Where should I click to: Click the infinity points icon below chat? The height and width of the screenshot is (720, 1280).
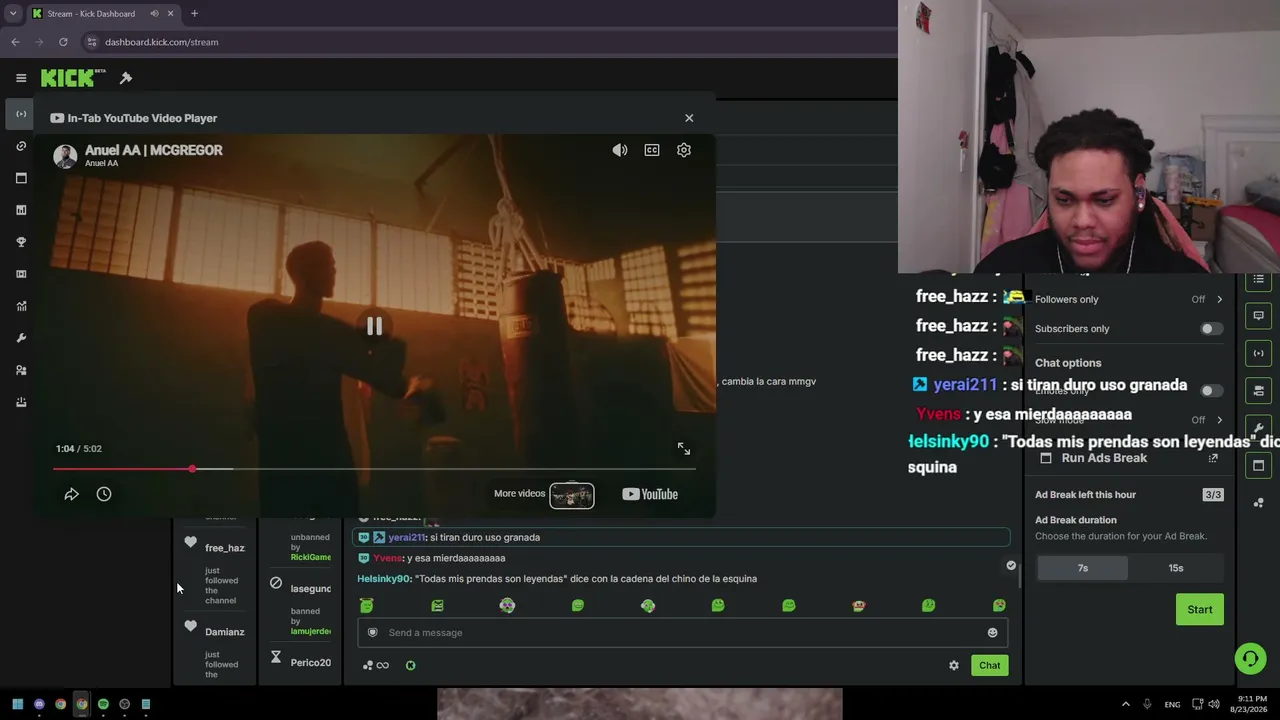coord(376,665)
